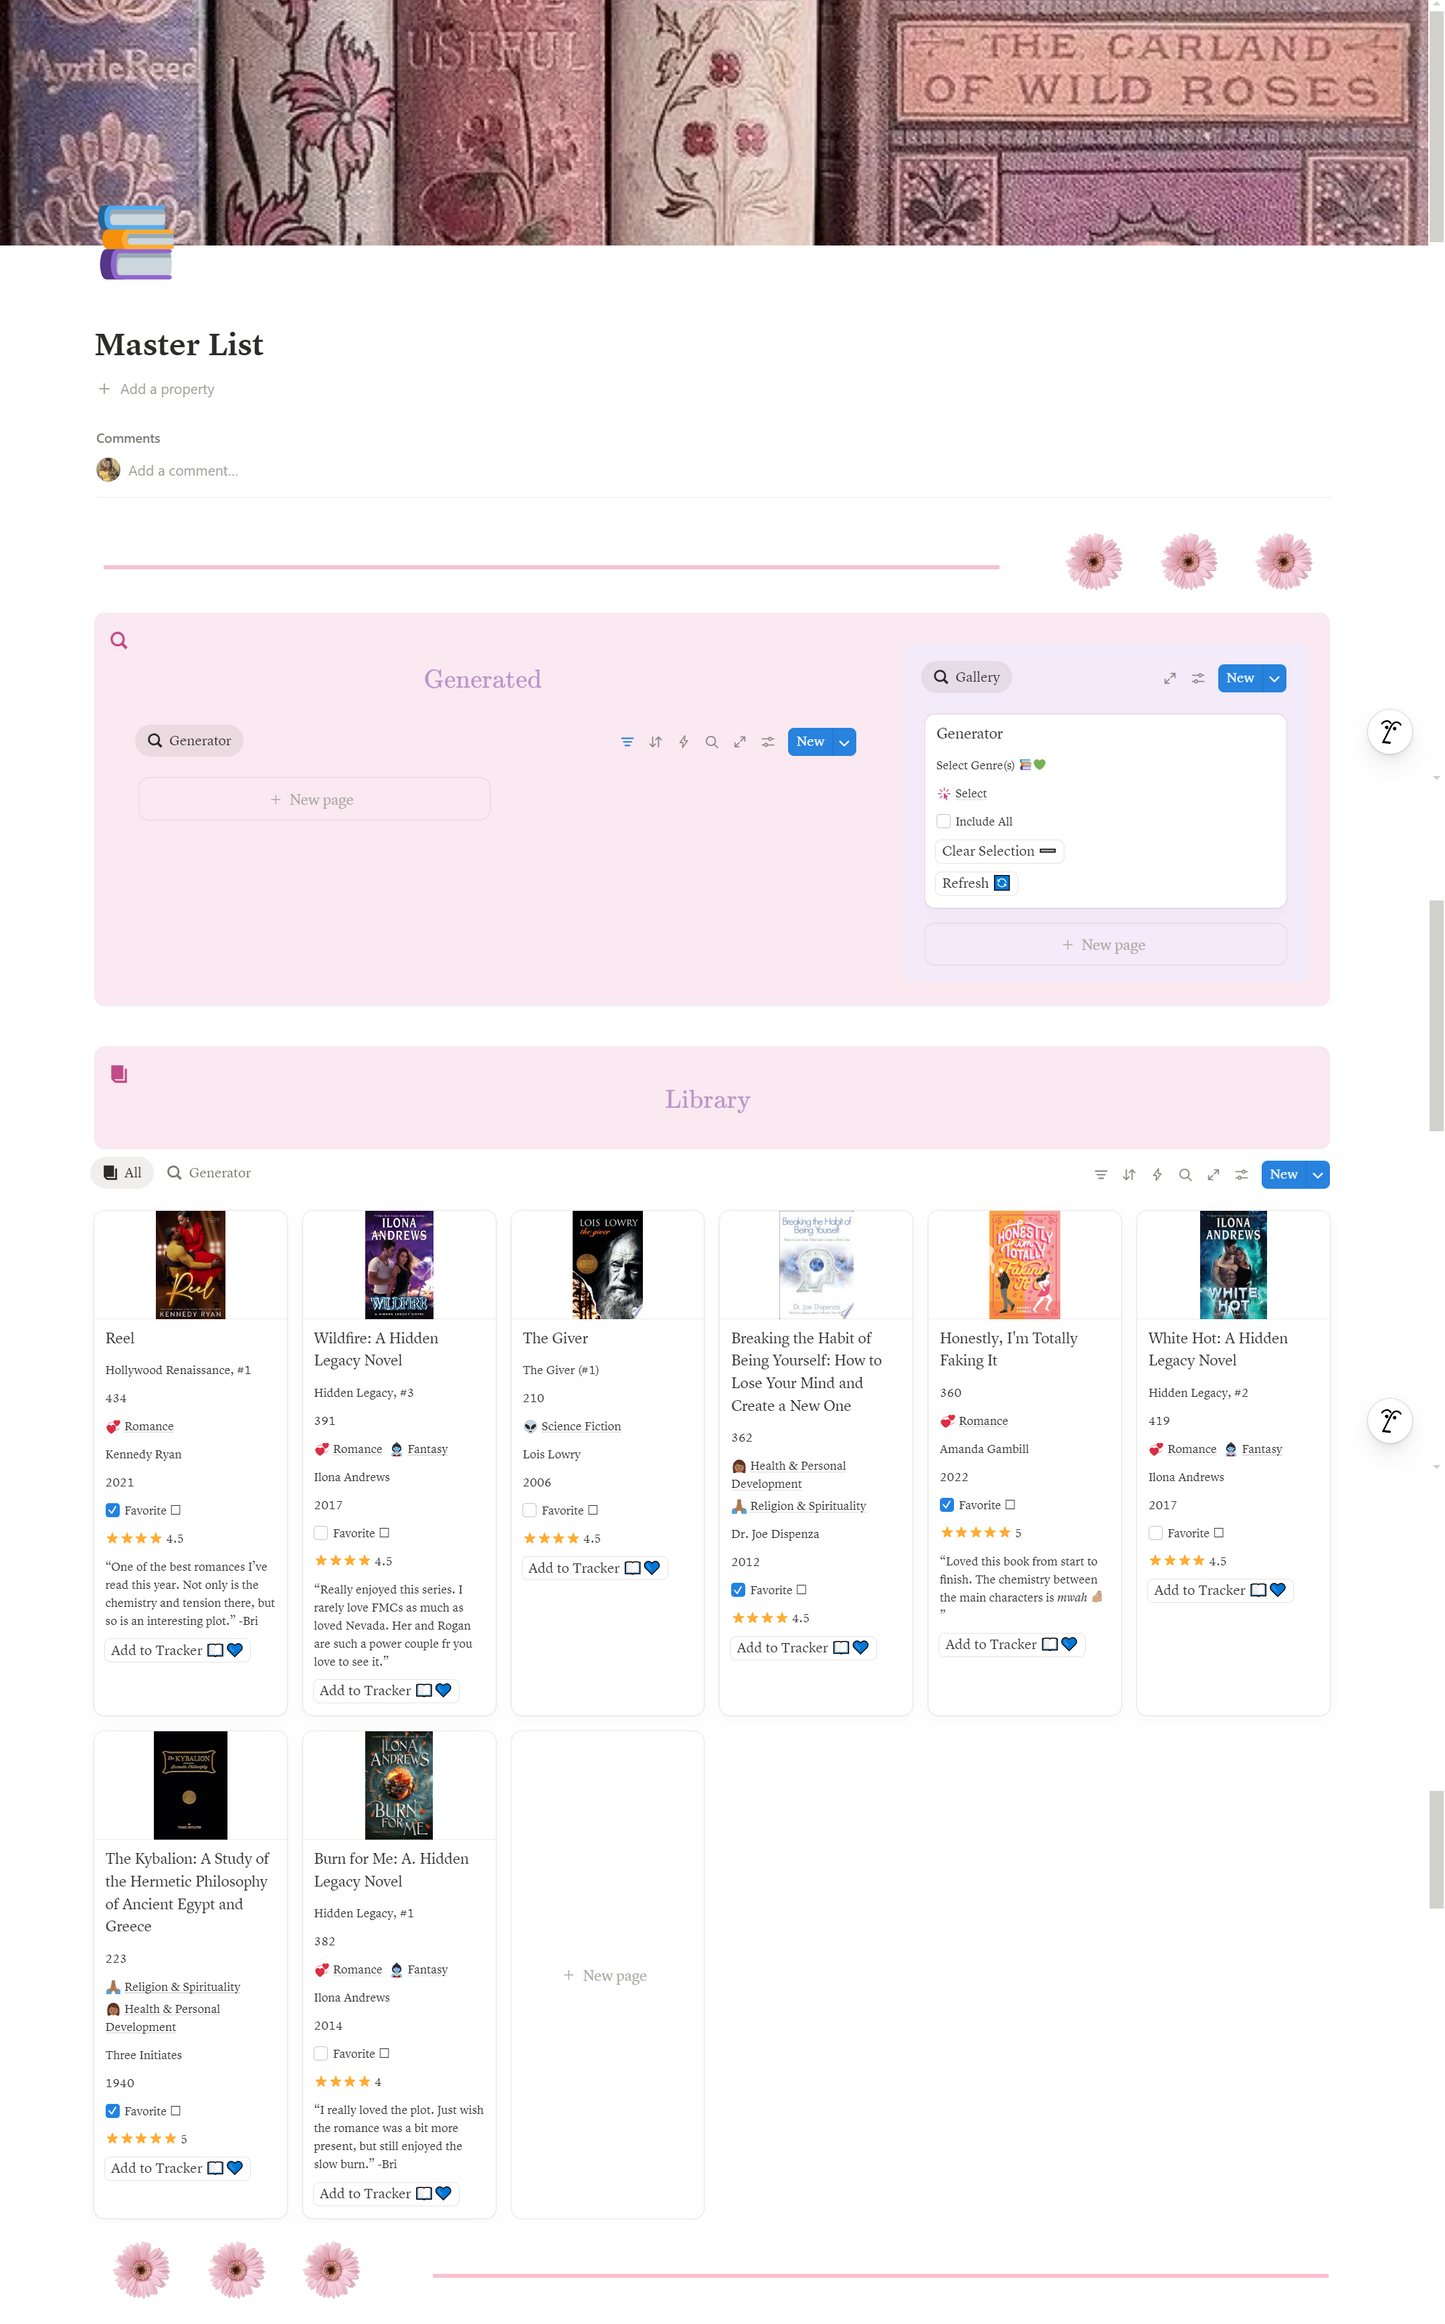Open the New dropdown arrow in Generated toolbar
1445x2324 pixels.
tap(844, 742)
